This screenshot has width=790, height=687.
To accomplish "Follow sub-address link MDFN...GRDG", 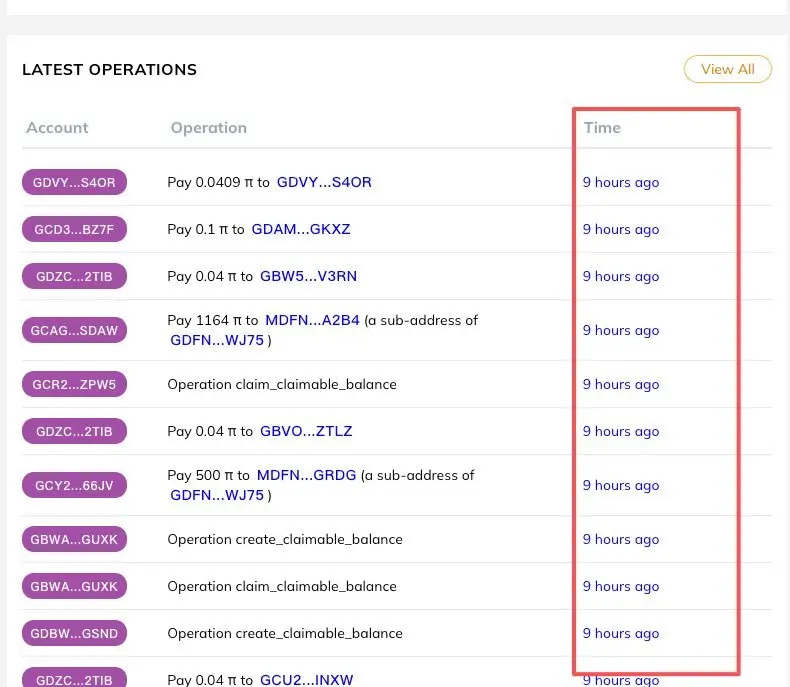I will 306,475.
